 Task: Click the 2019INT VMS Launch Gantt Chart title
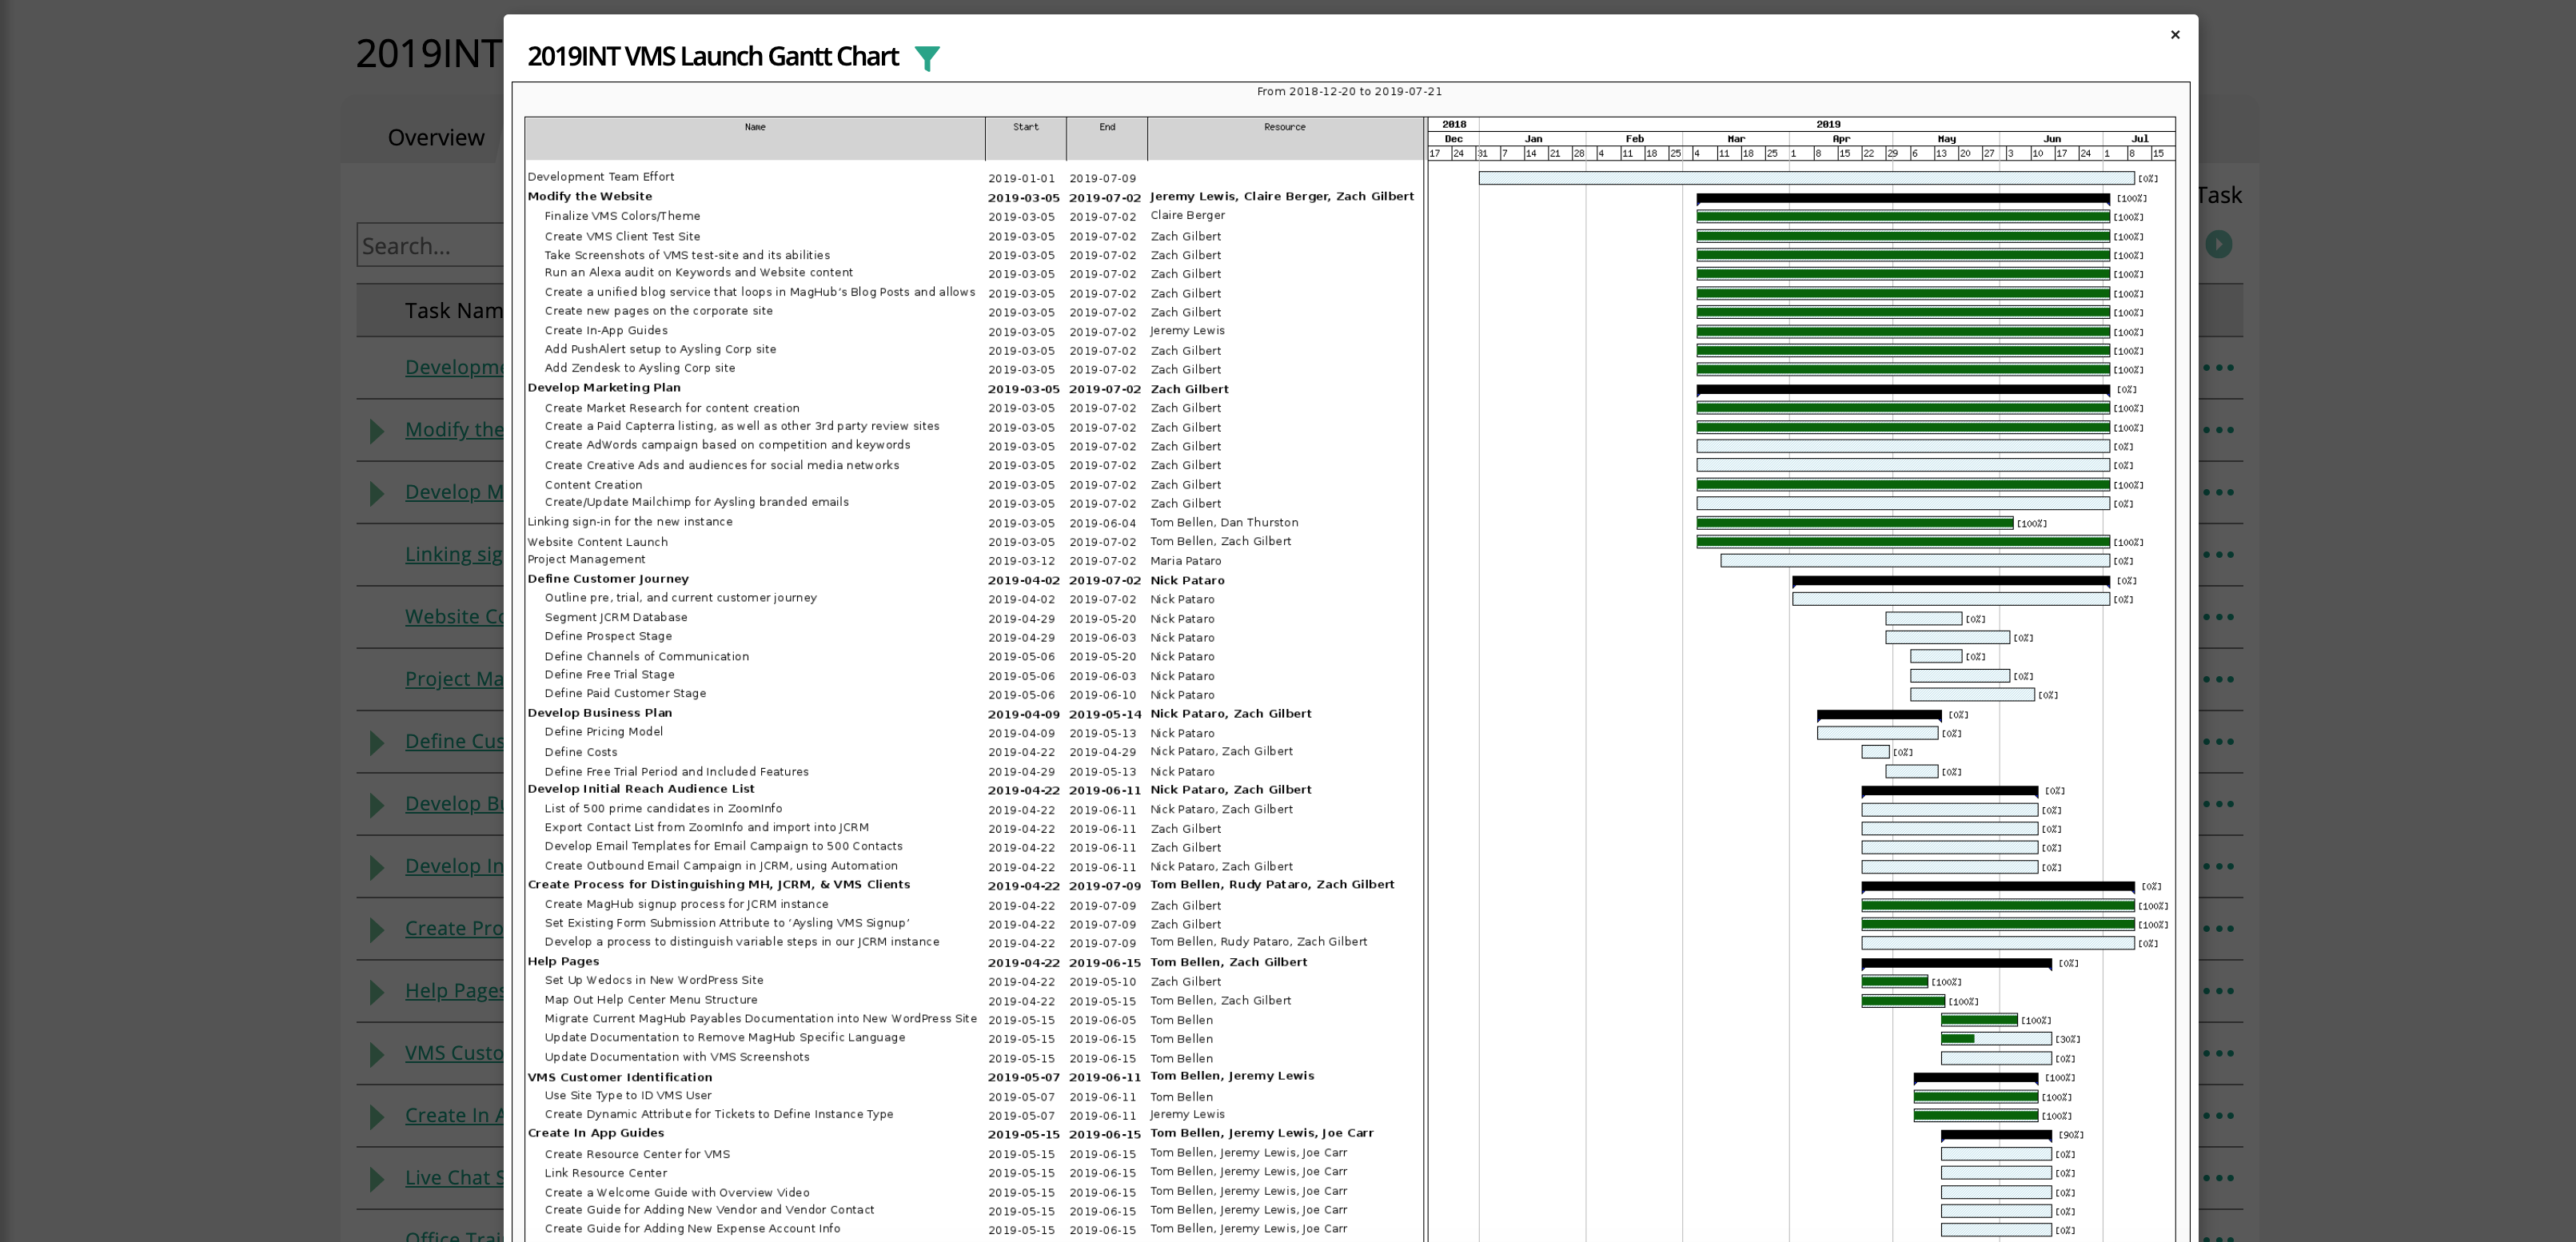[712, 56]
